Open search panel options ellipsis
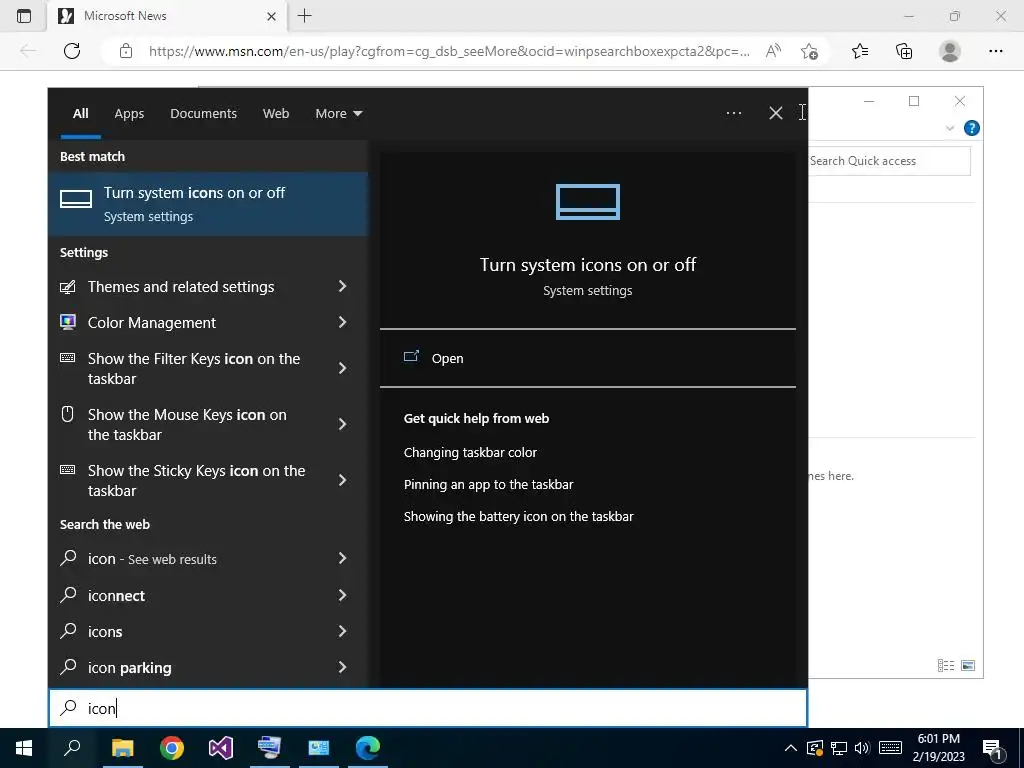Viewport: 1024px width, 768px height. [x=733, y=113]
